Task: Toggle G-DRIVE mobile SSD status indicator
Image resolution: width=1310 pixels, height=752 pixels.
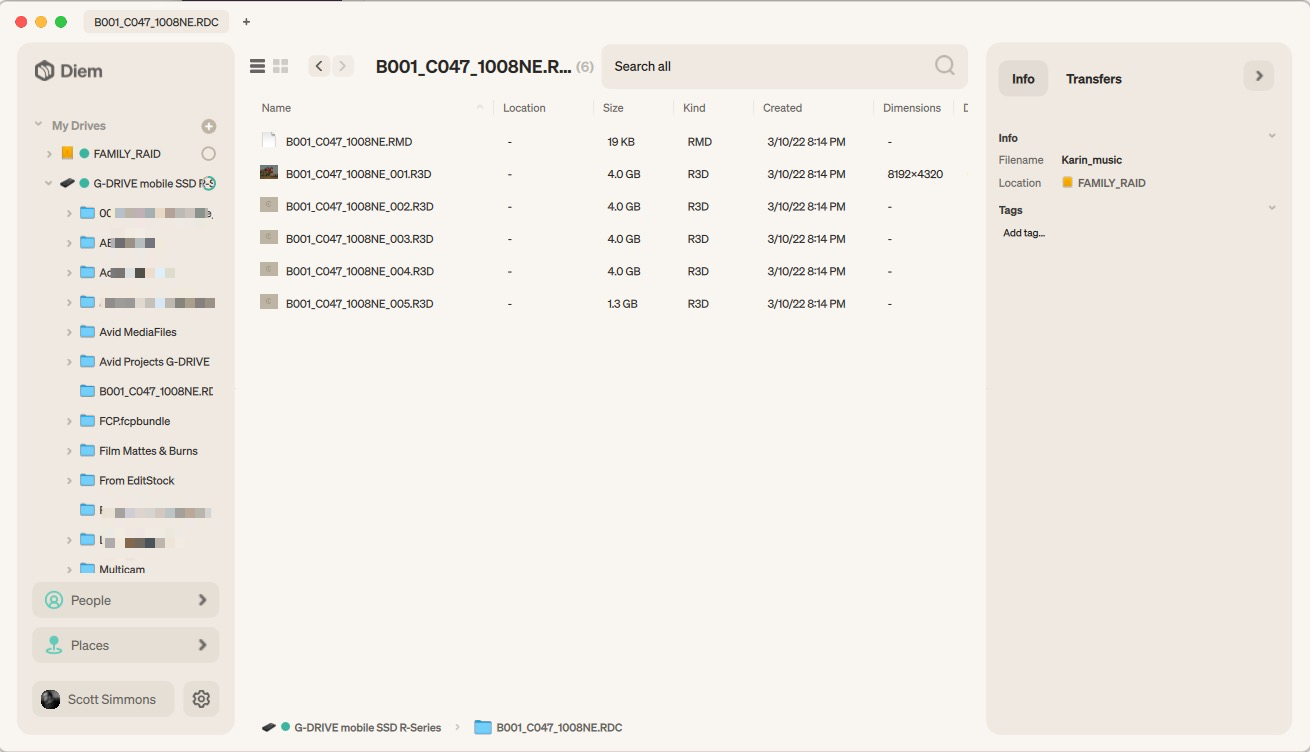Action: click(210, 184)
